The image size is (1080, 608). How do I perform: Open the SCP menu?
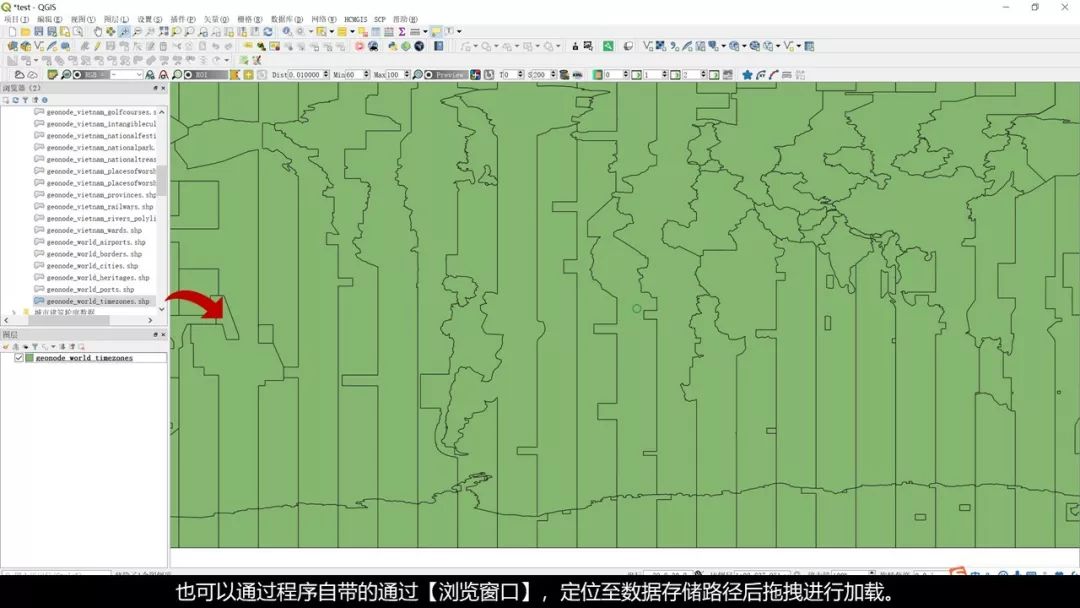click(x=380, y=19)
